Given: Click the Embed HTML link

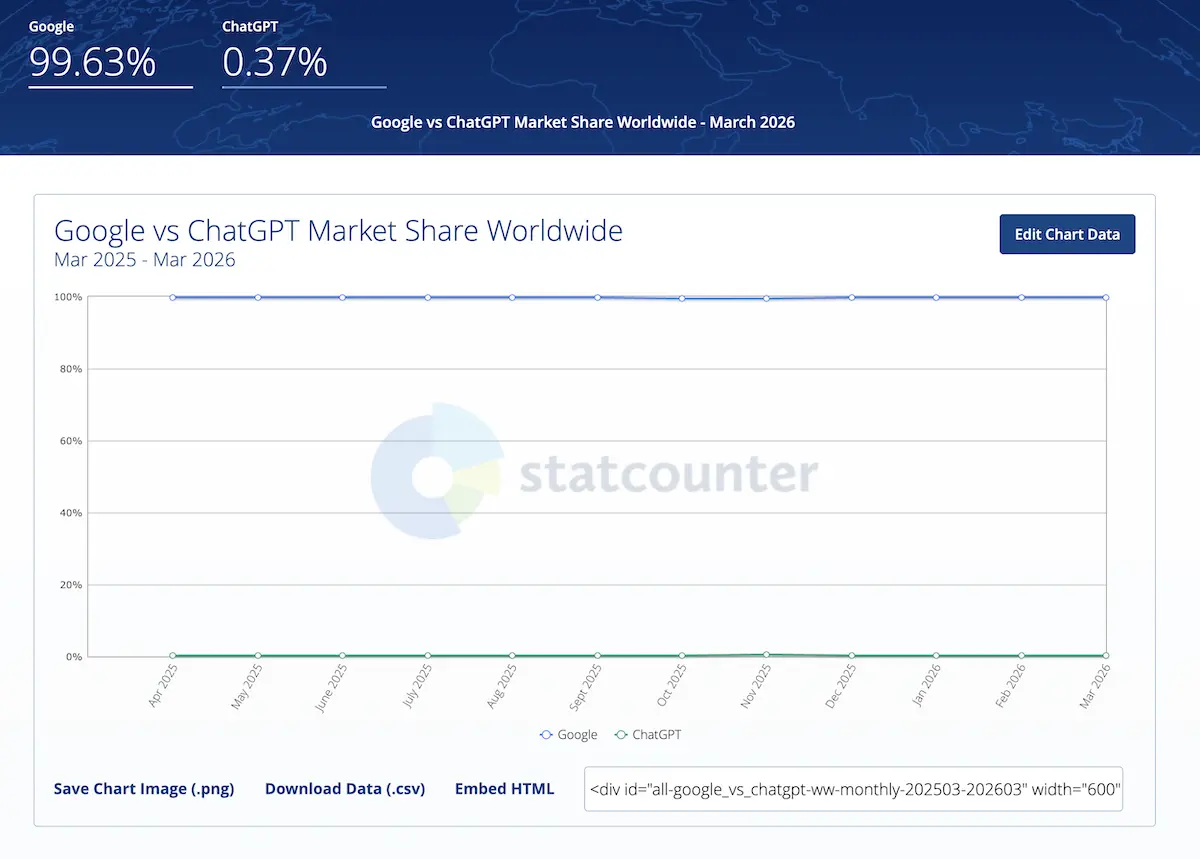Looking at the screenshot, I should point(504,789).
